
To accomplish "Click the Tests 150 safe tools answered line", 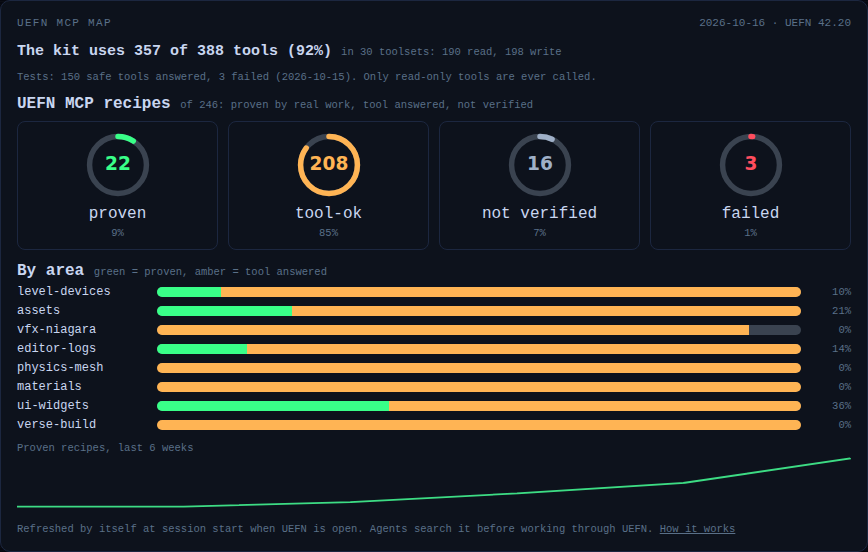I will [x=306, y=76].
